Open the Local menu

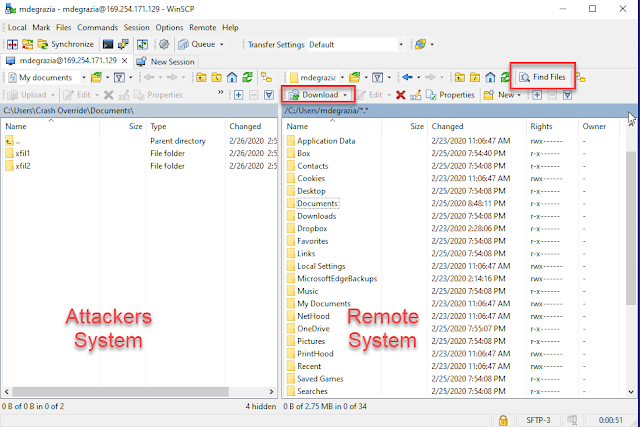coord(17,28)
